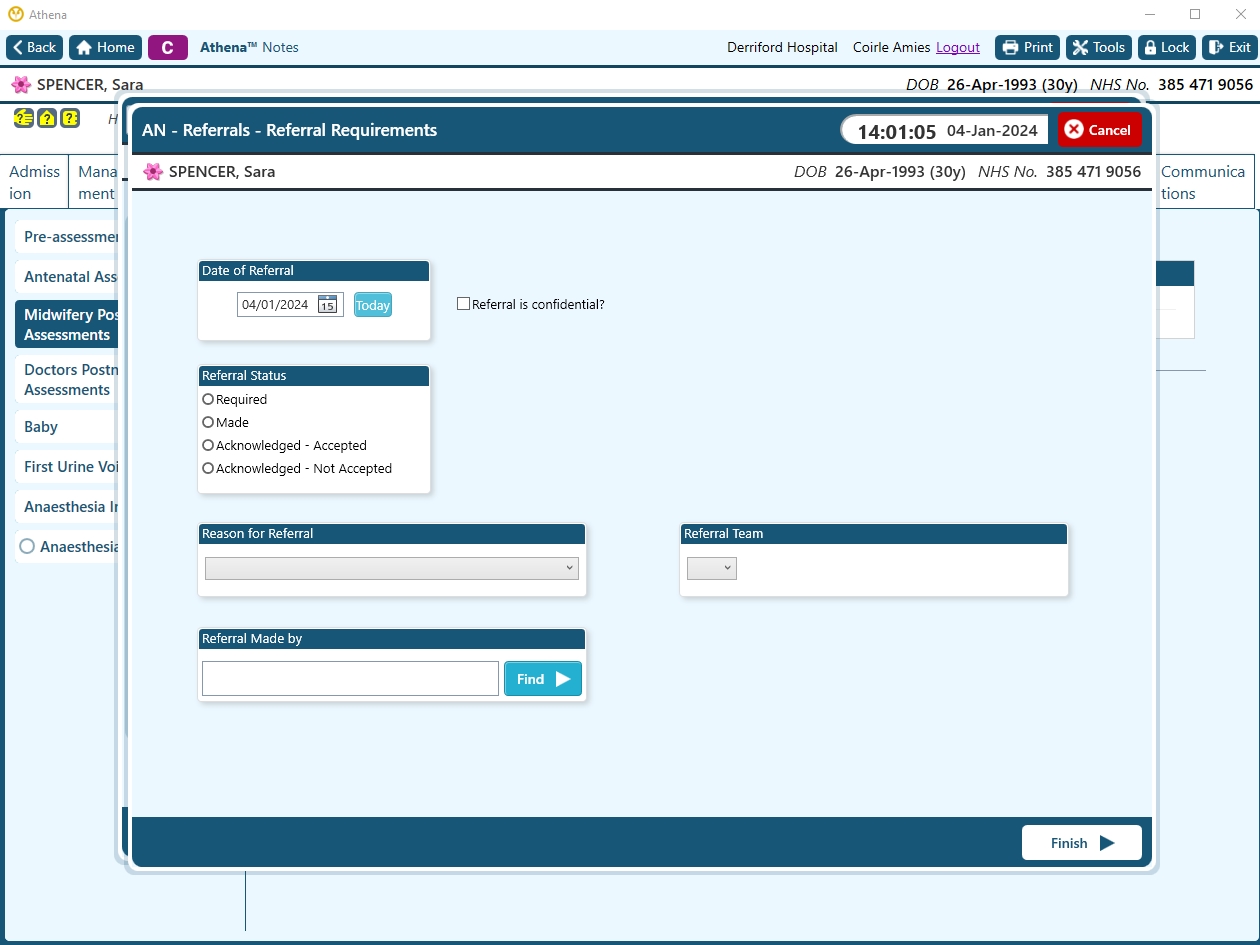Click the last yellow question-mark icon

coord(70,118)
